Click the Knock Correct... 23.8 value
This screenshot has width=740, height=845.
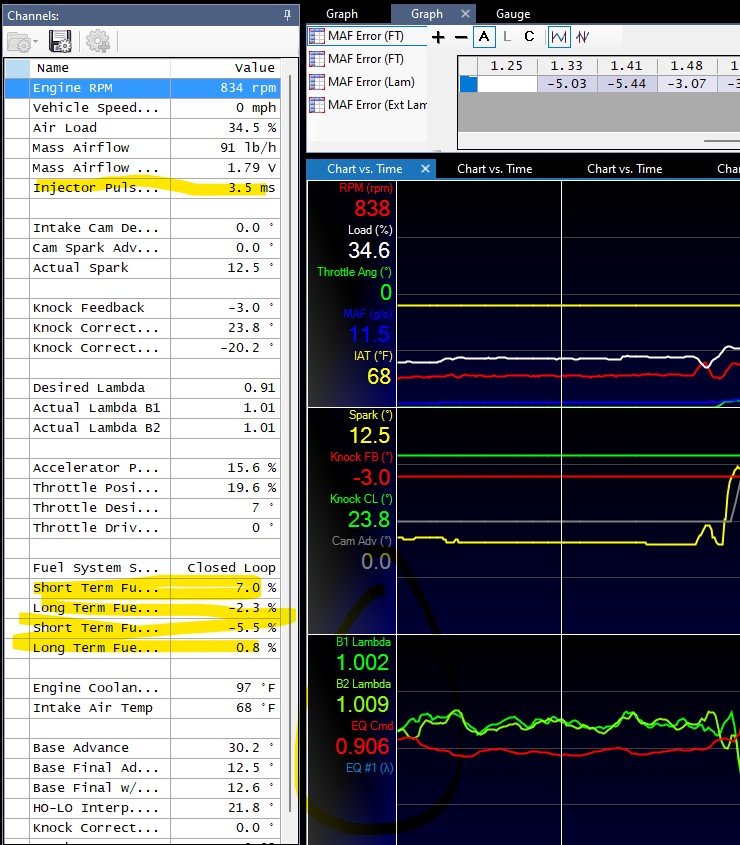click(251, 328)
